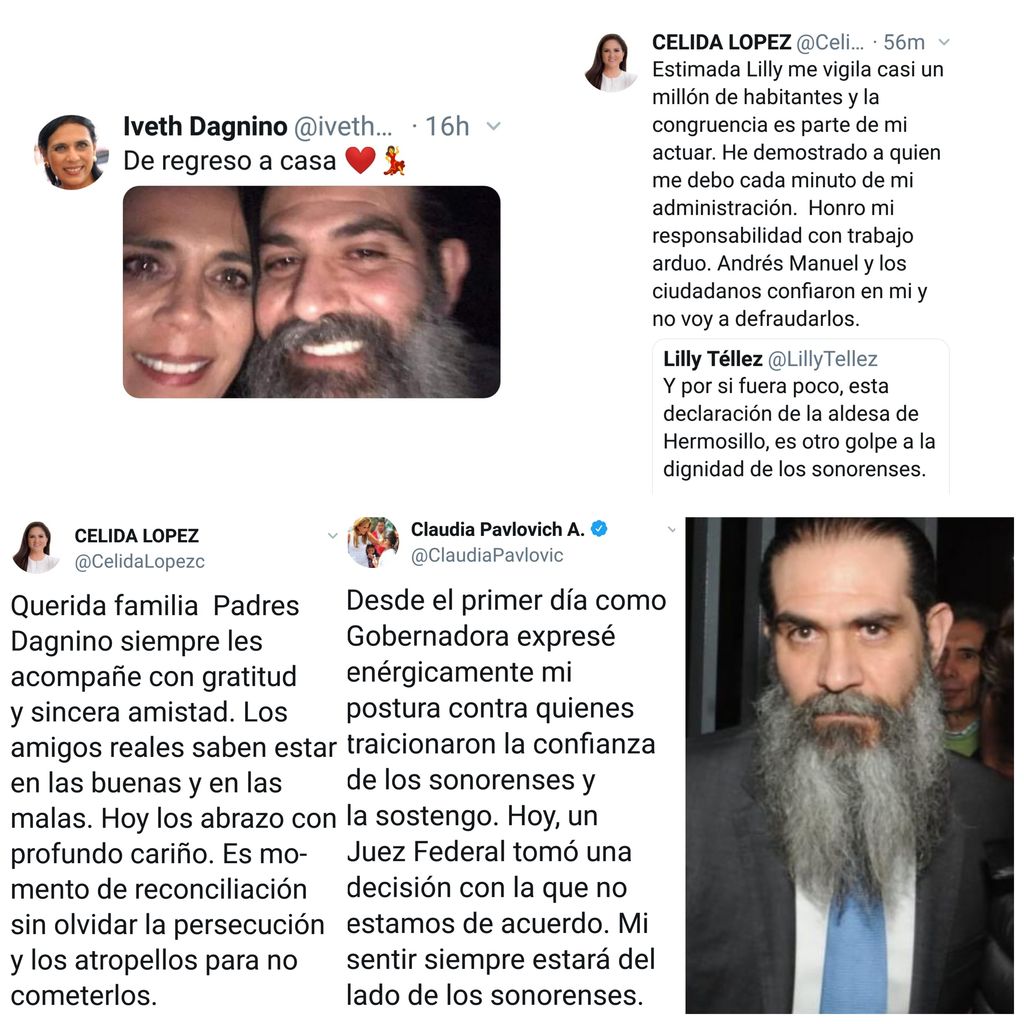Click Celida Lopez avatar in top tweet
Viewport: 1024px width, 1024px height.
(613, 62)
